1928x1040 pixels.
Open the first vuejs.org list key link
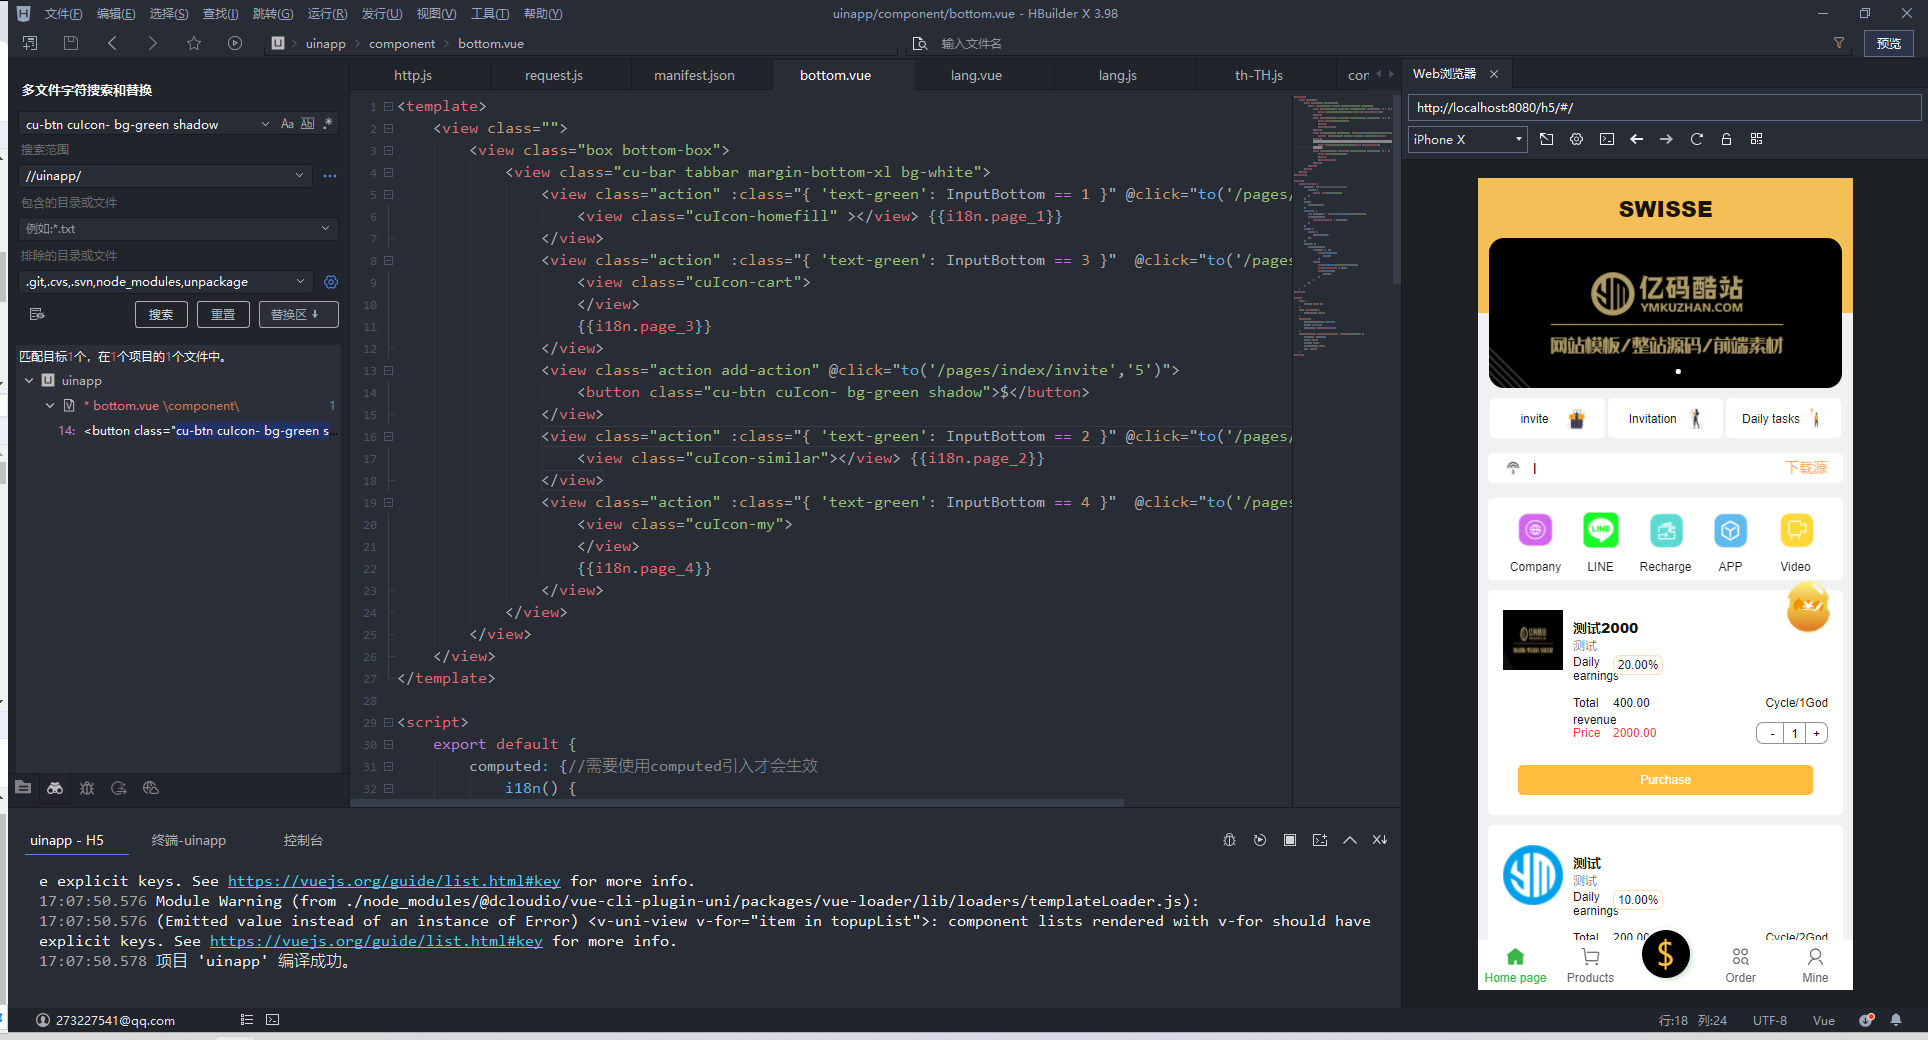point(394,881)
